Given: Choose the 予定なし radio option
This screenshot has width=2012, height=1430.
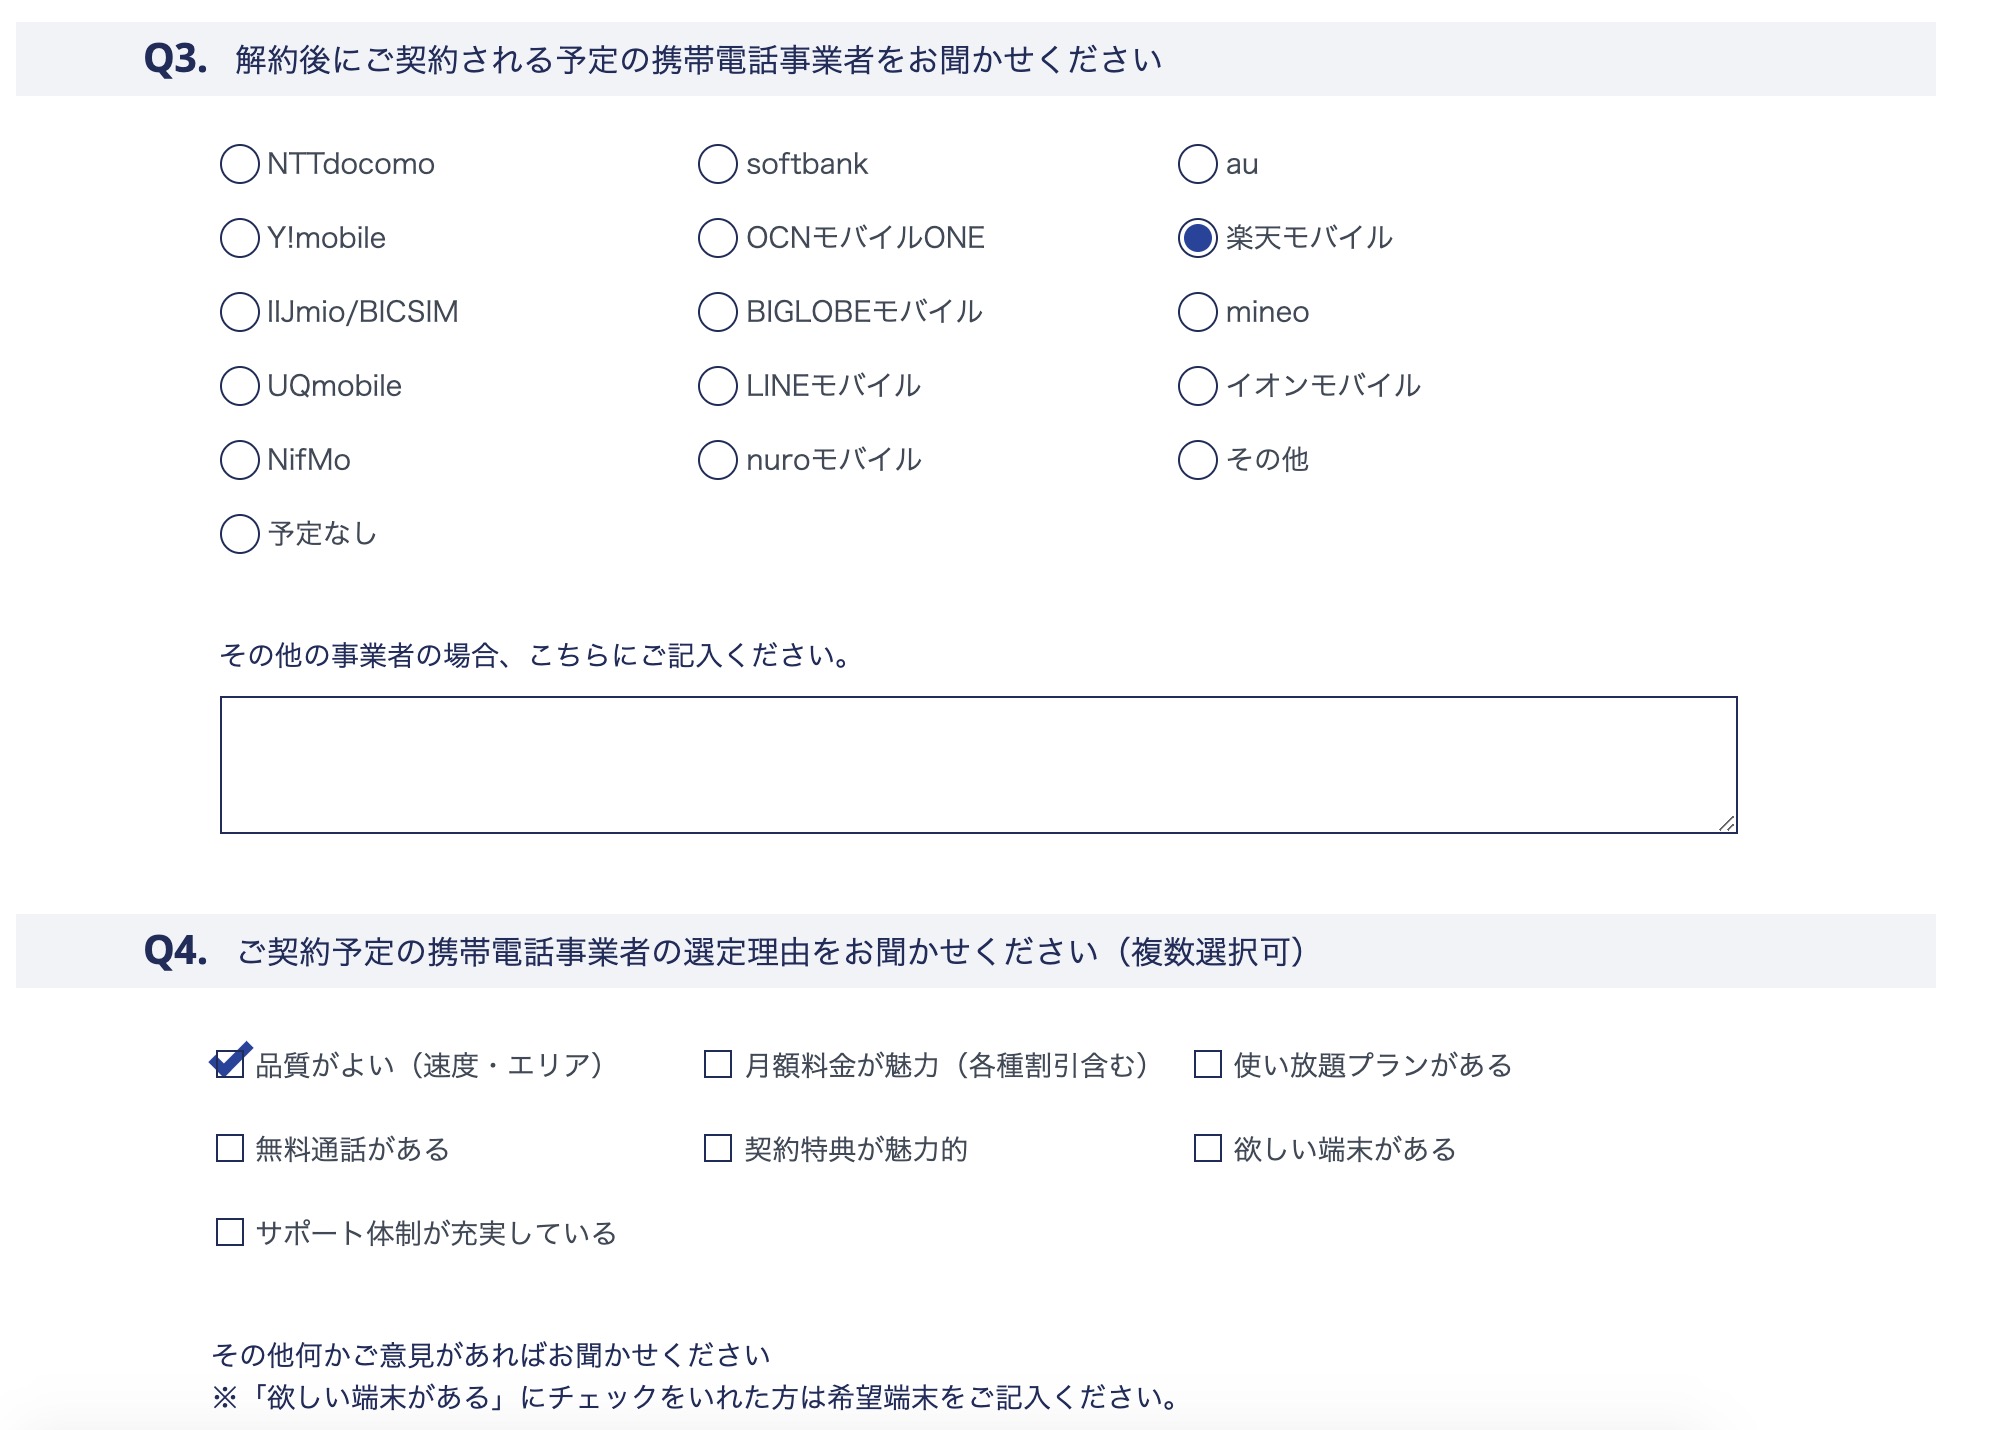Looking at the screenshot, I should [x=239, y=534].
